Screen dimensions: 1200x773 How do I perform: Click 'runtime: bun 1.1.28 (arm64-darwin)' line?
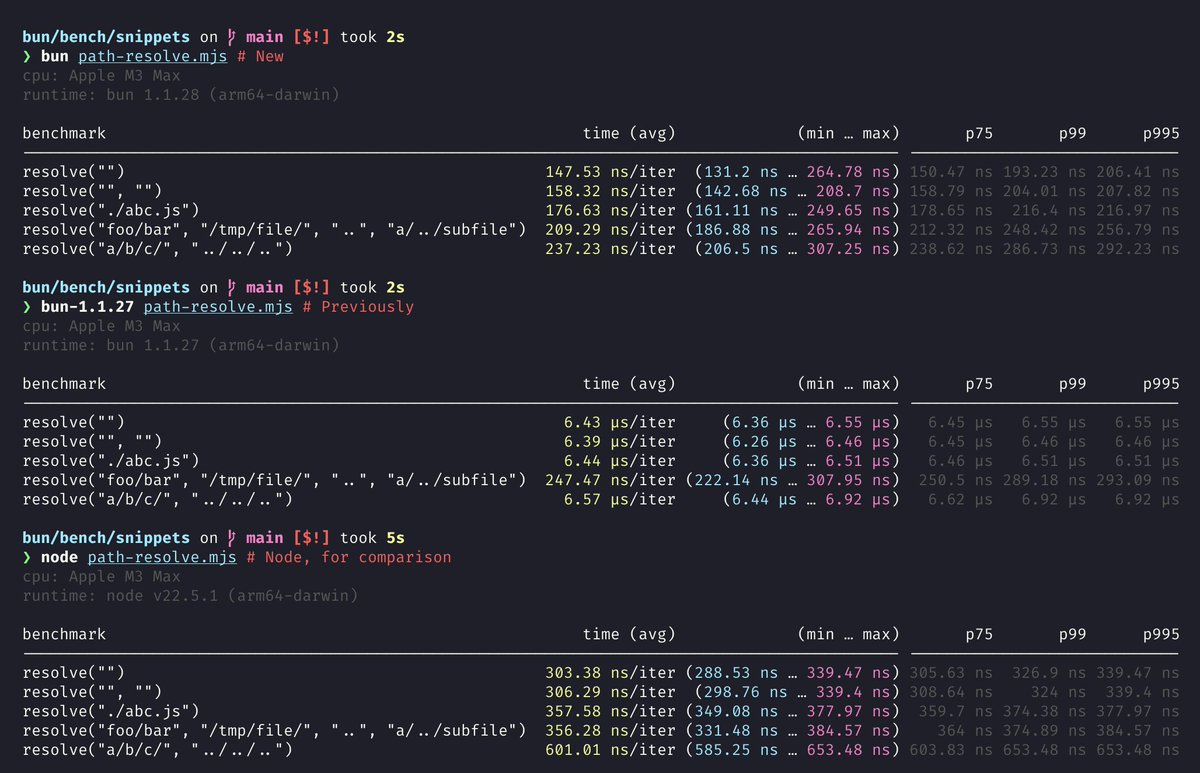(181, 95)
